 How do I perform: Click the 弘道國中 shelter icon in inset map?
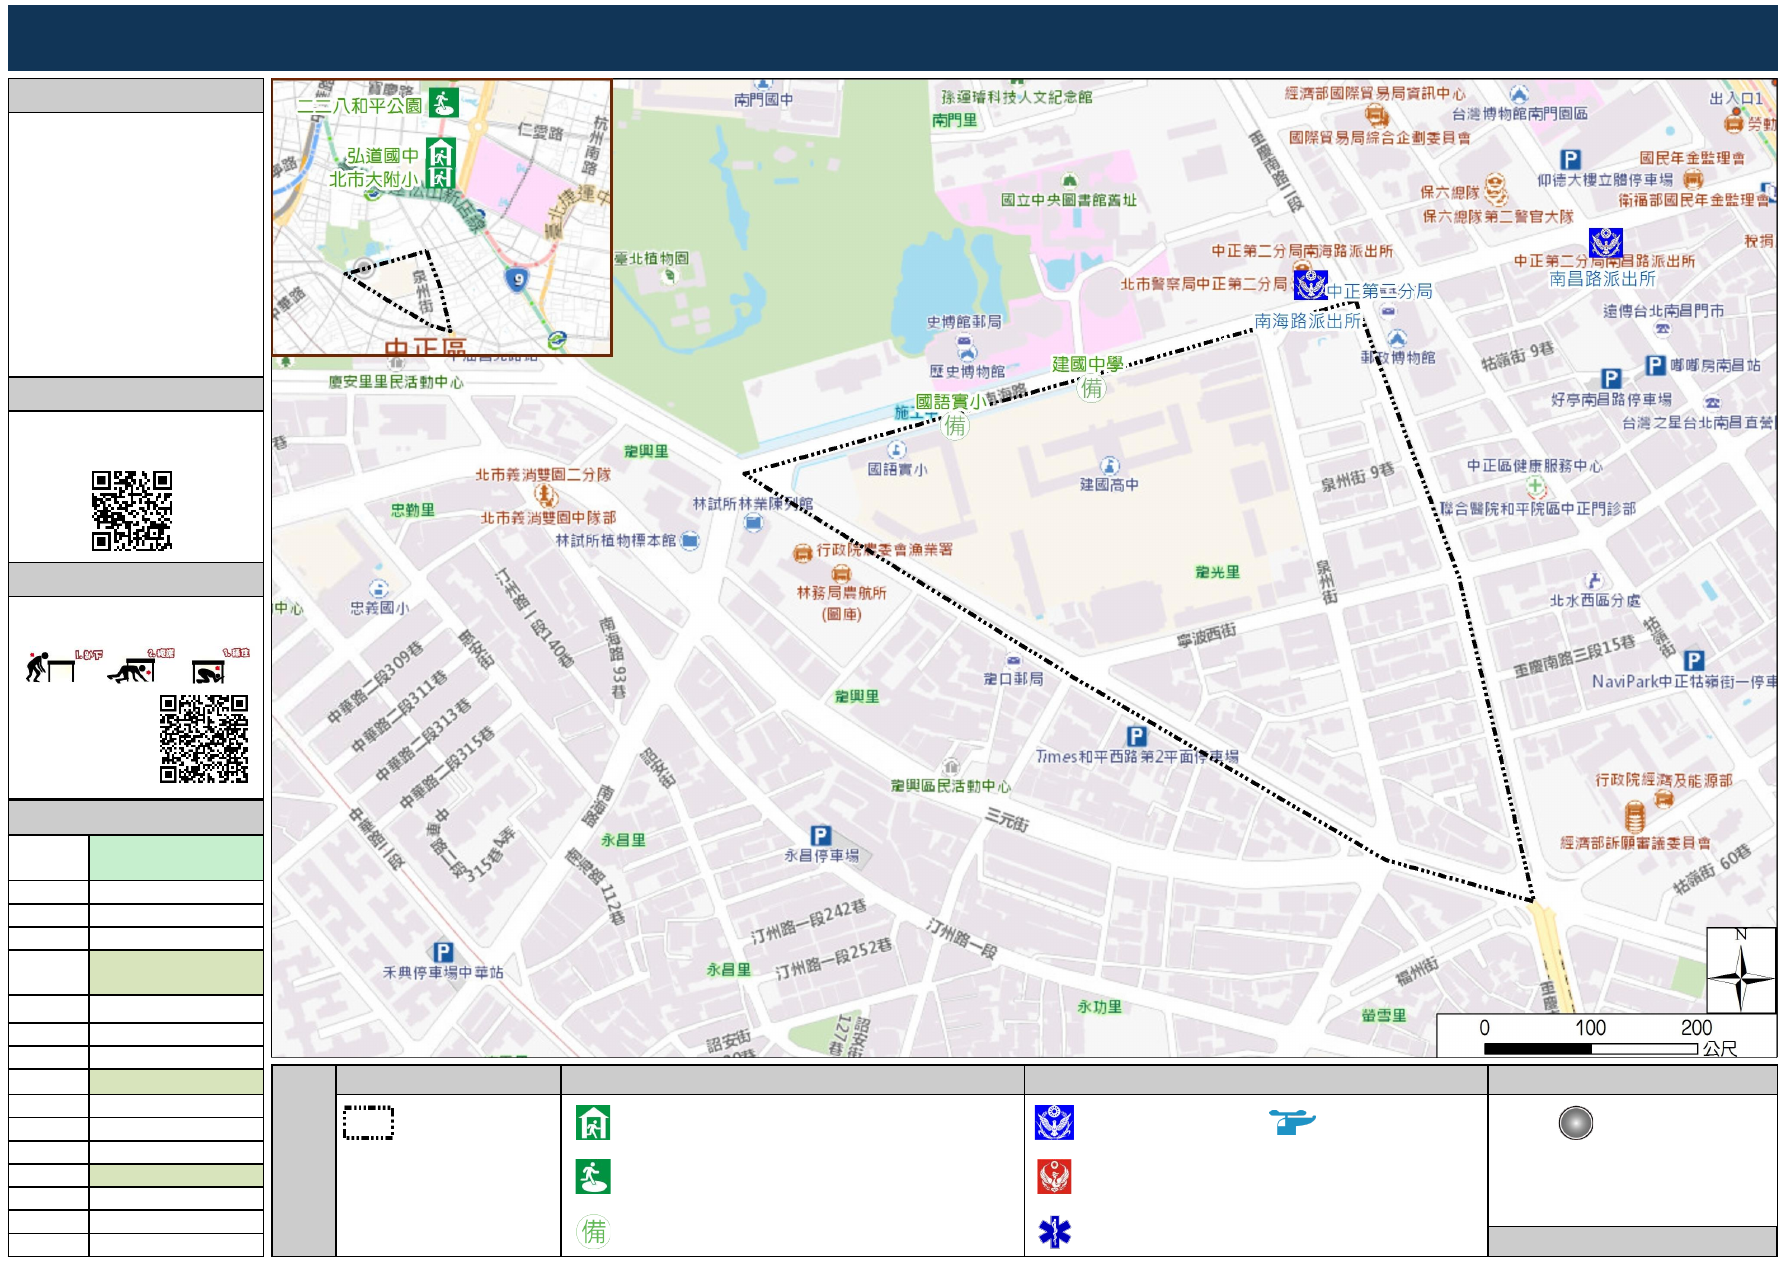click(x=440, y=153)
